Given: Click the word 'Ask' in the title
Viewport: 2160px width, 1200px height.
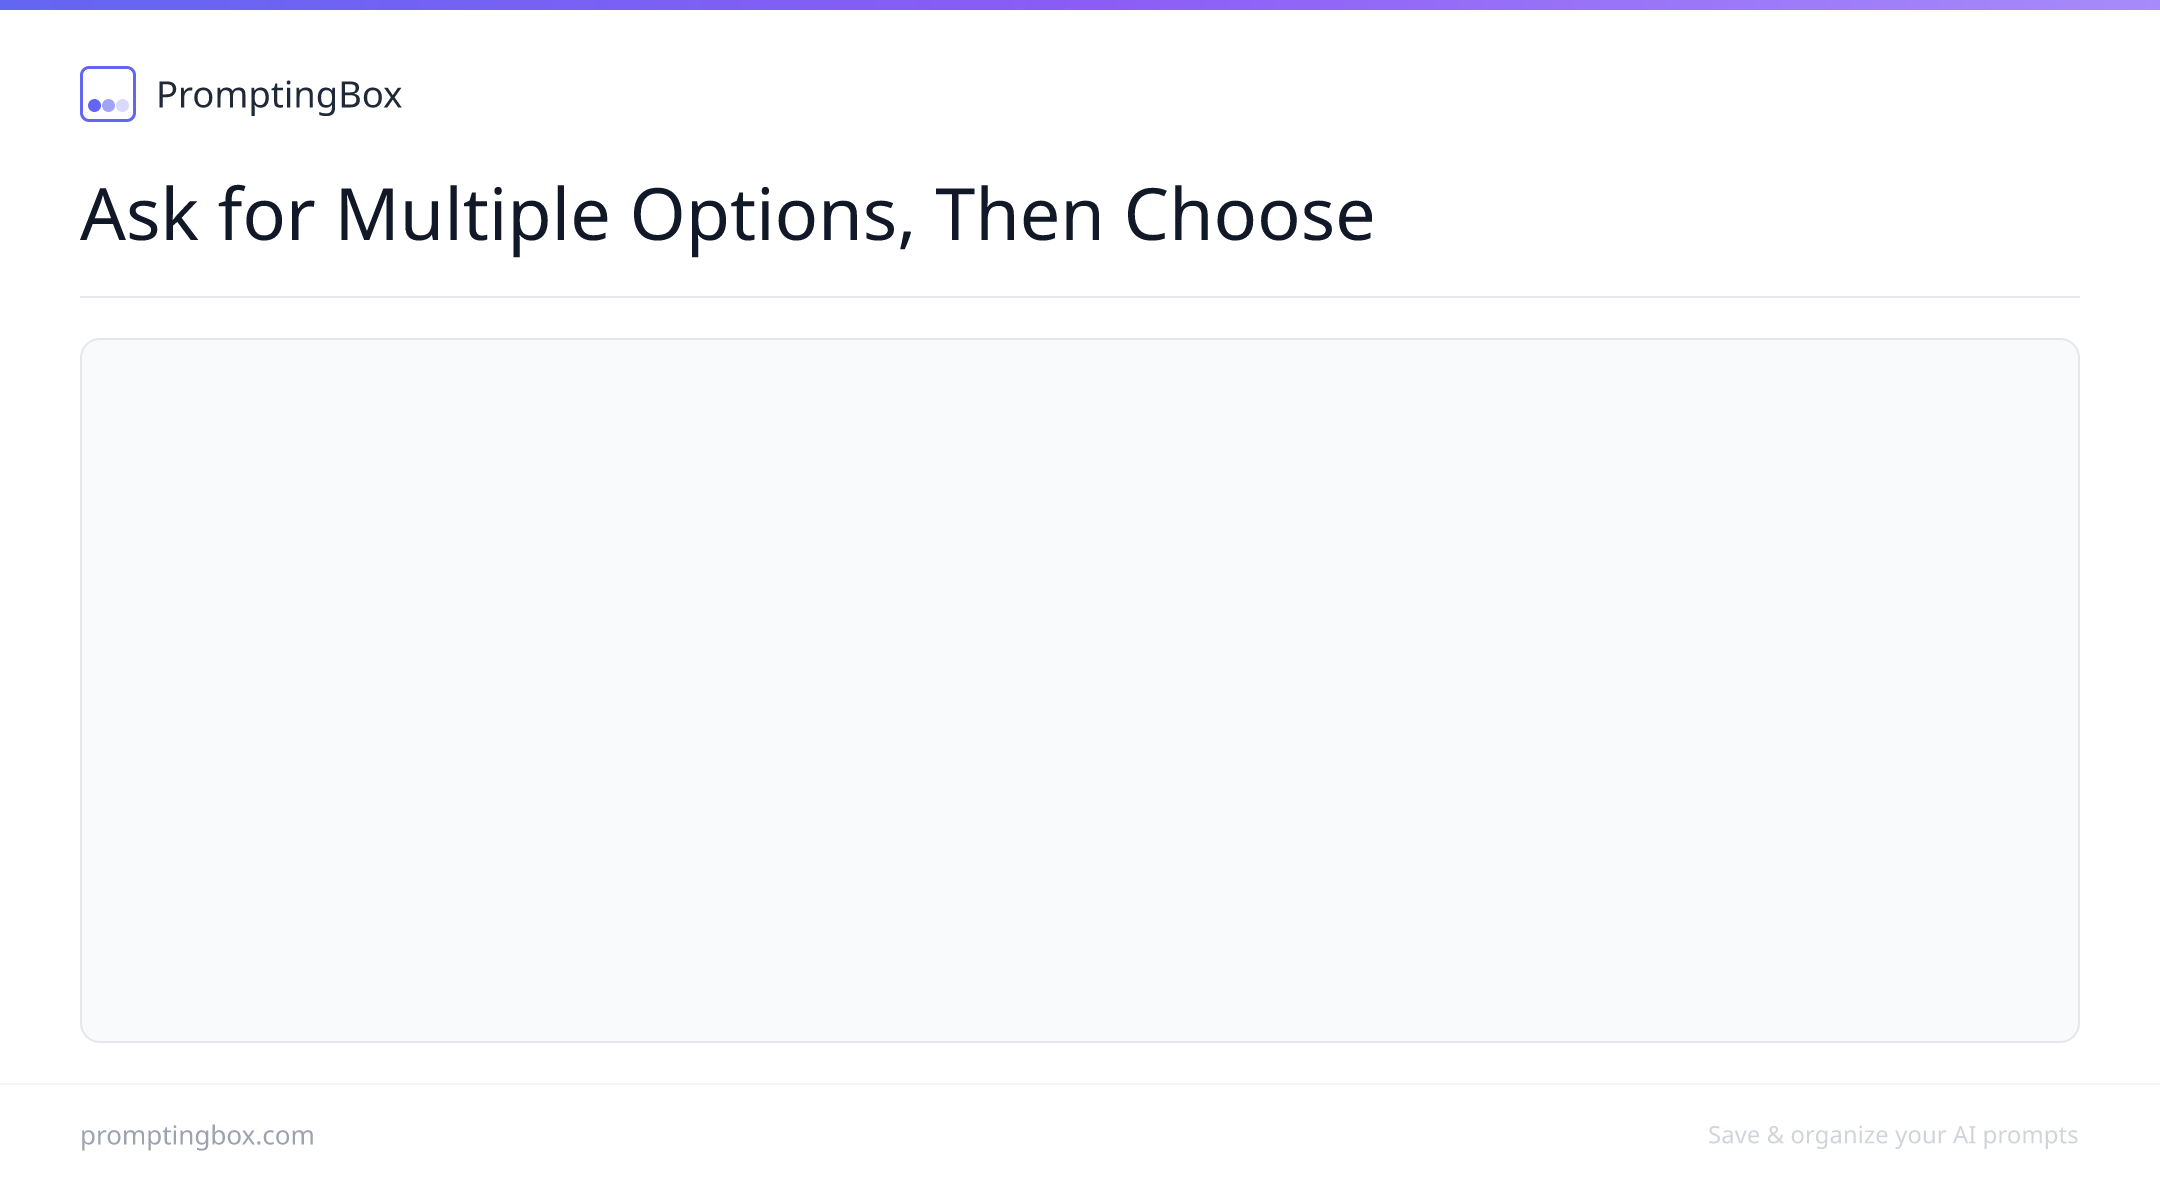Looking at the screenshot, I should [x=139, y=214].
